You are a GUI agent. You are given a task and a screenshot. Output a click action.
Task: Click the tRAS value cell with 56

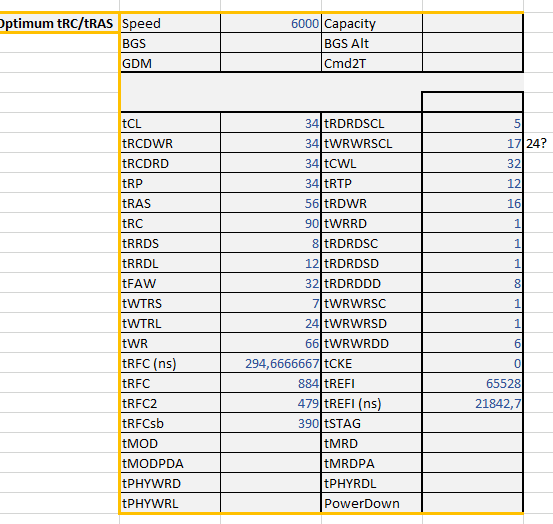coord(271,203)
